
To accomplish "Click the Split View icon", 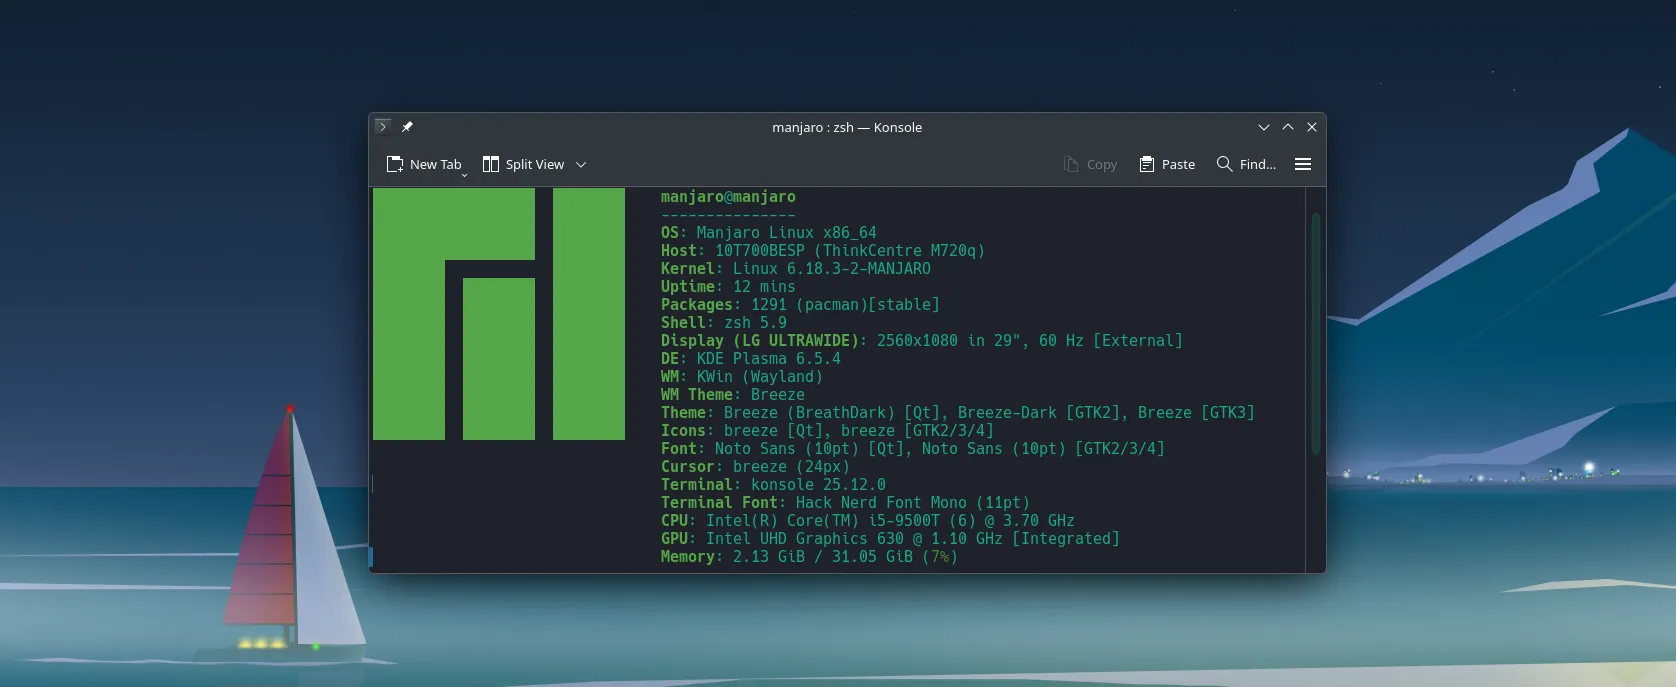I will [491, 164].
